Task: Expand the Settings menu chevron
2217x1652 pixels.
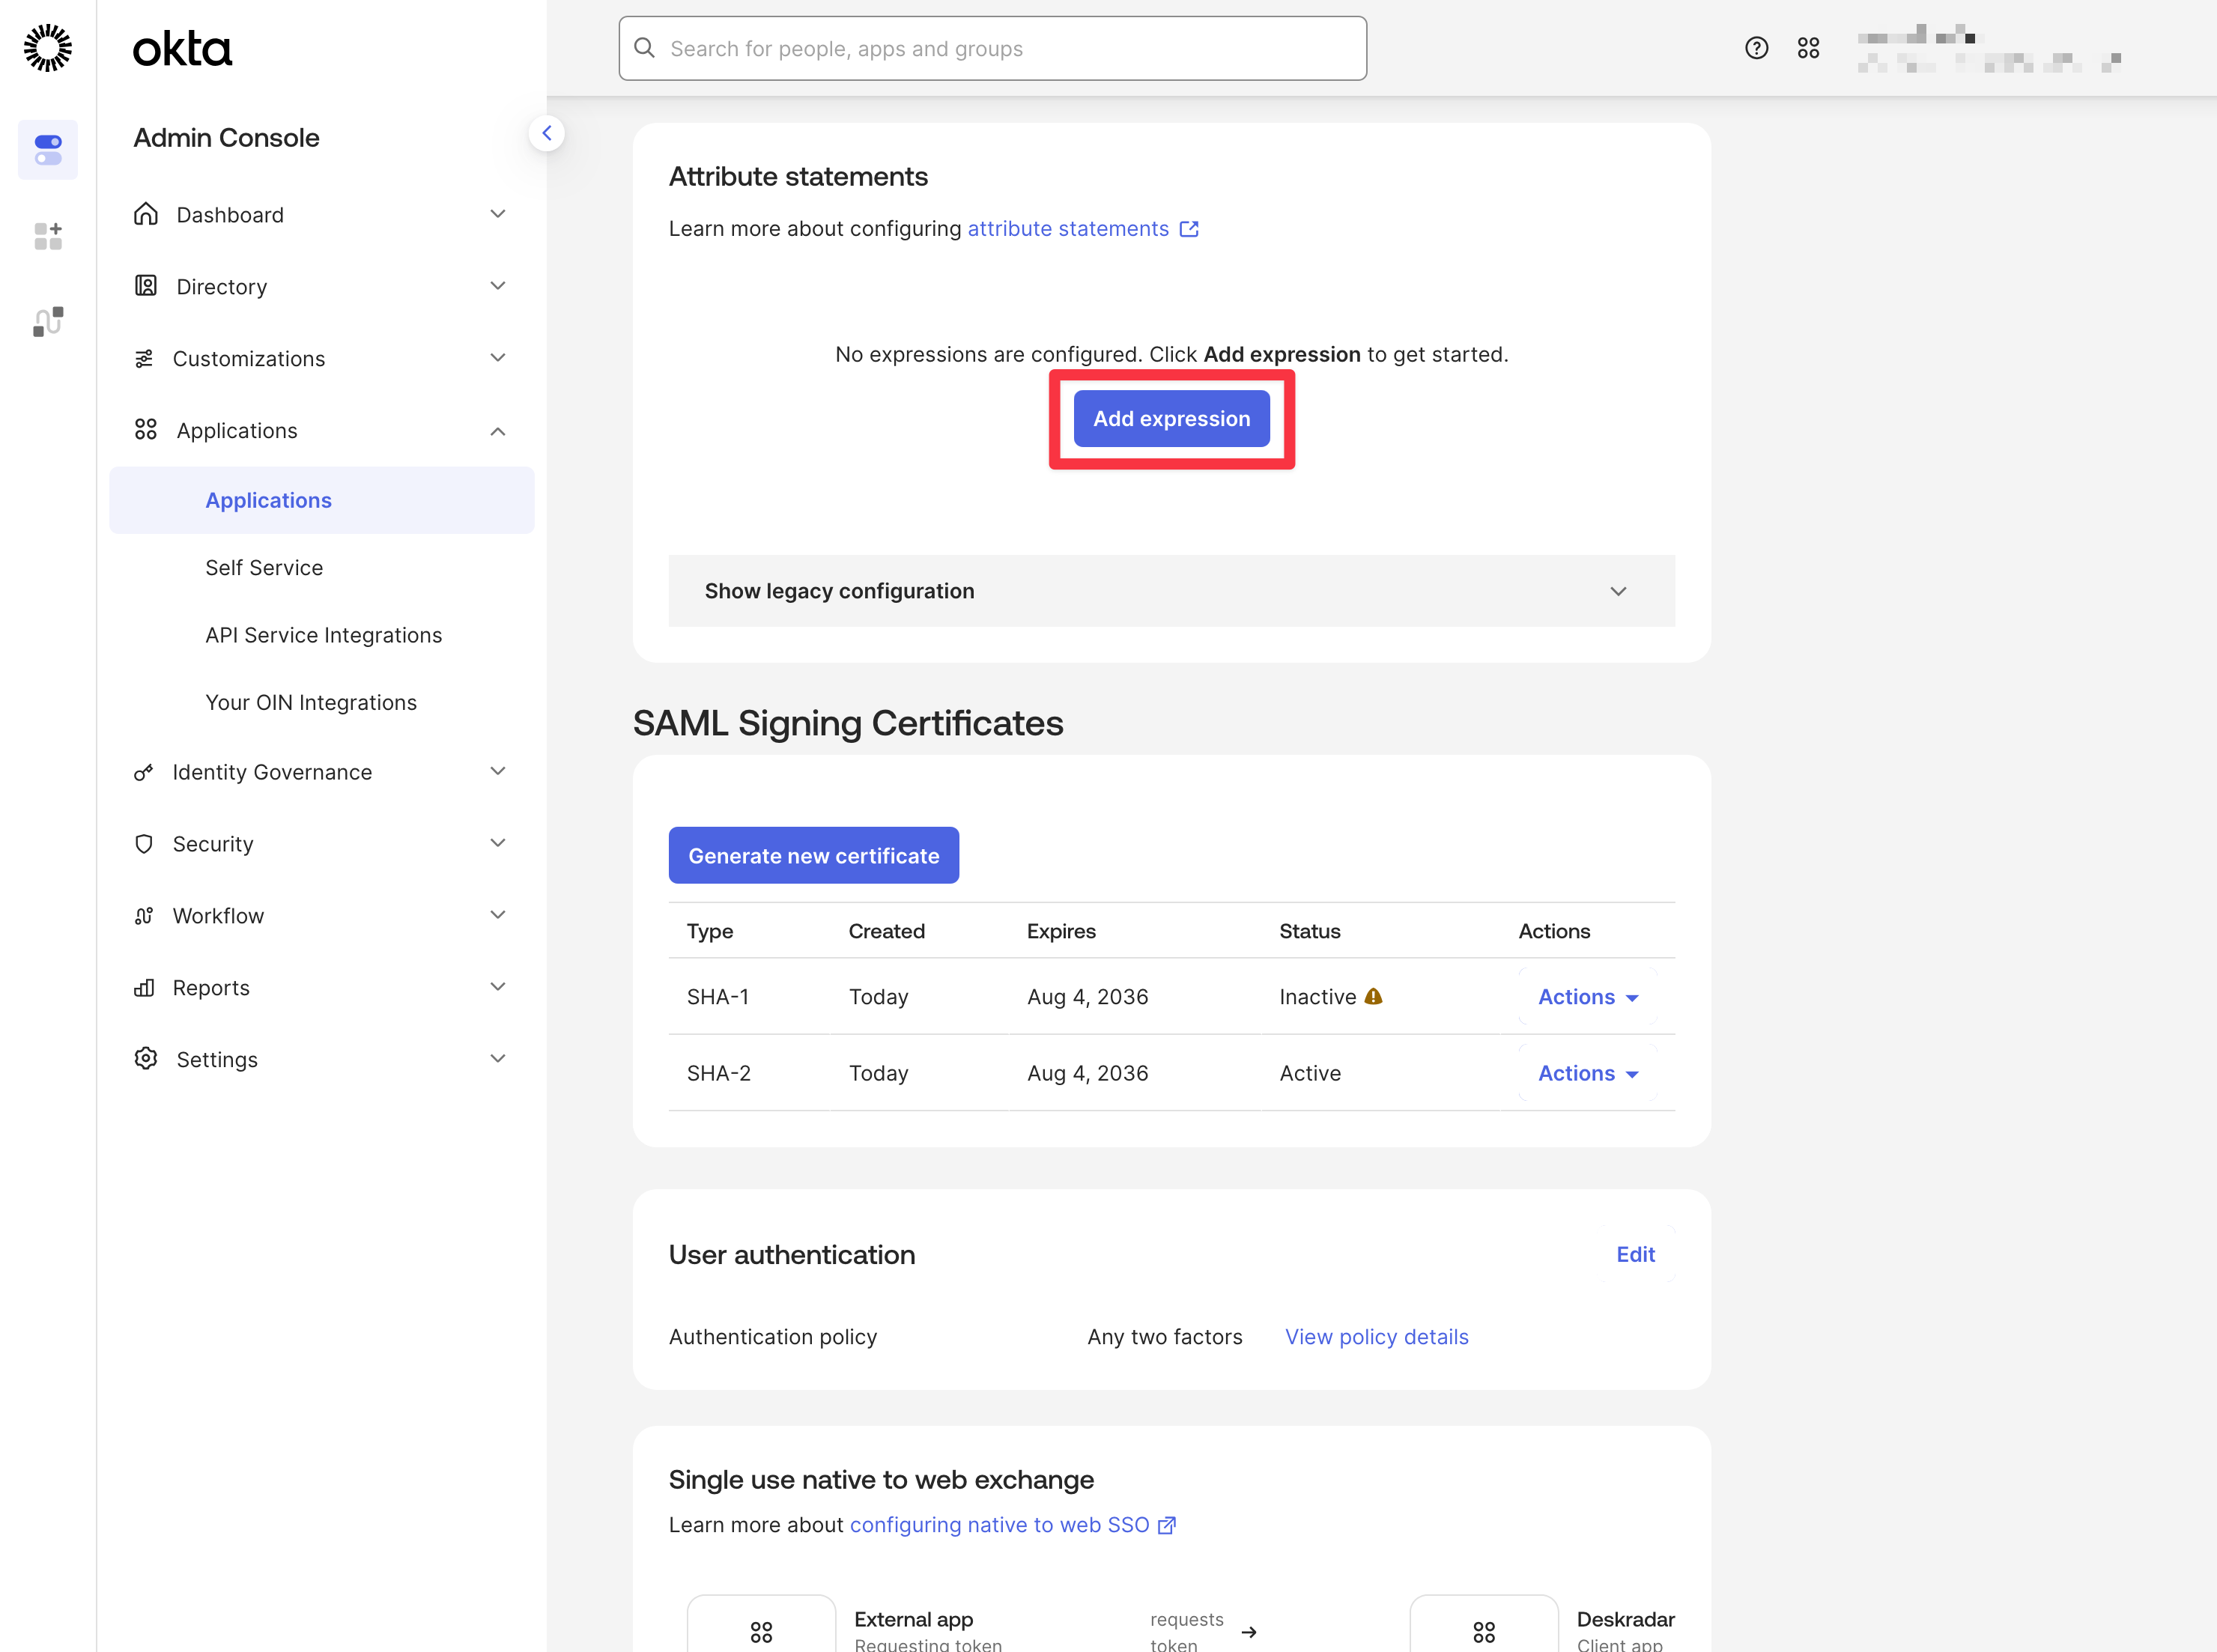Action: coord(498,1059)
